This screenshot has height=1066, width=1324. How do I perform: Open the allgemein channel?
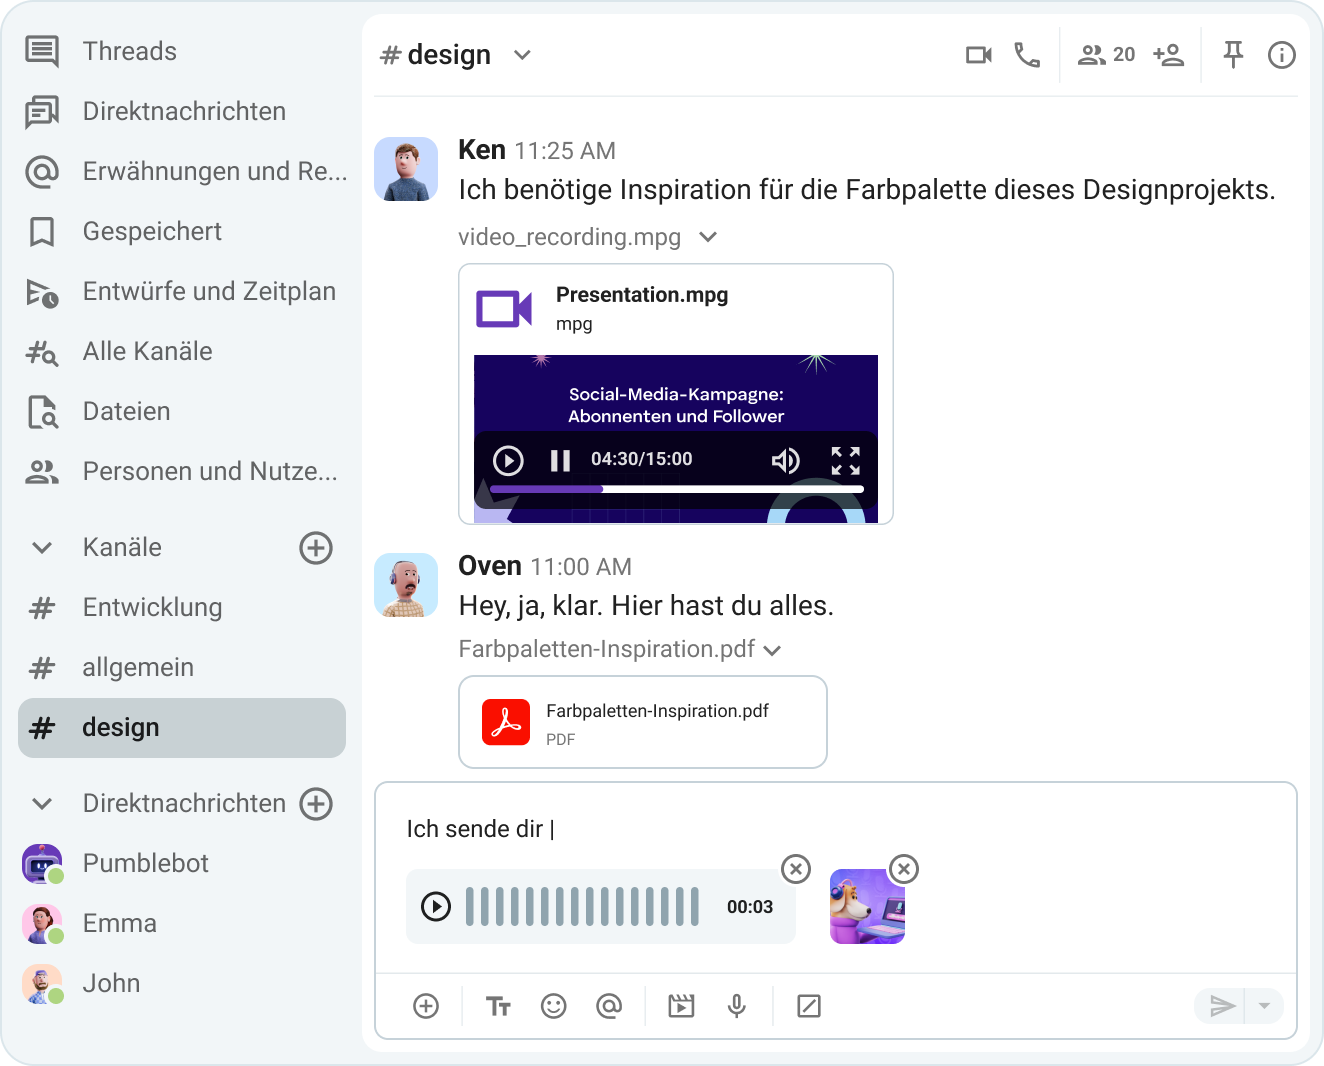(x=138, y=667)
